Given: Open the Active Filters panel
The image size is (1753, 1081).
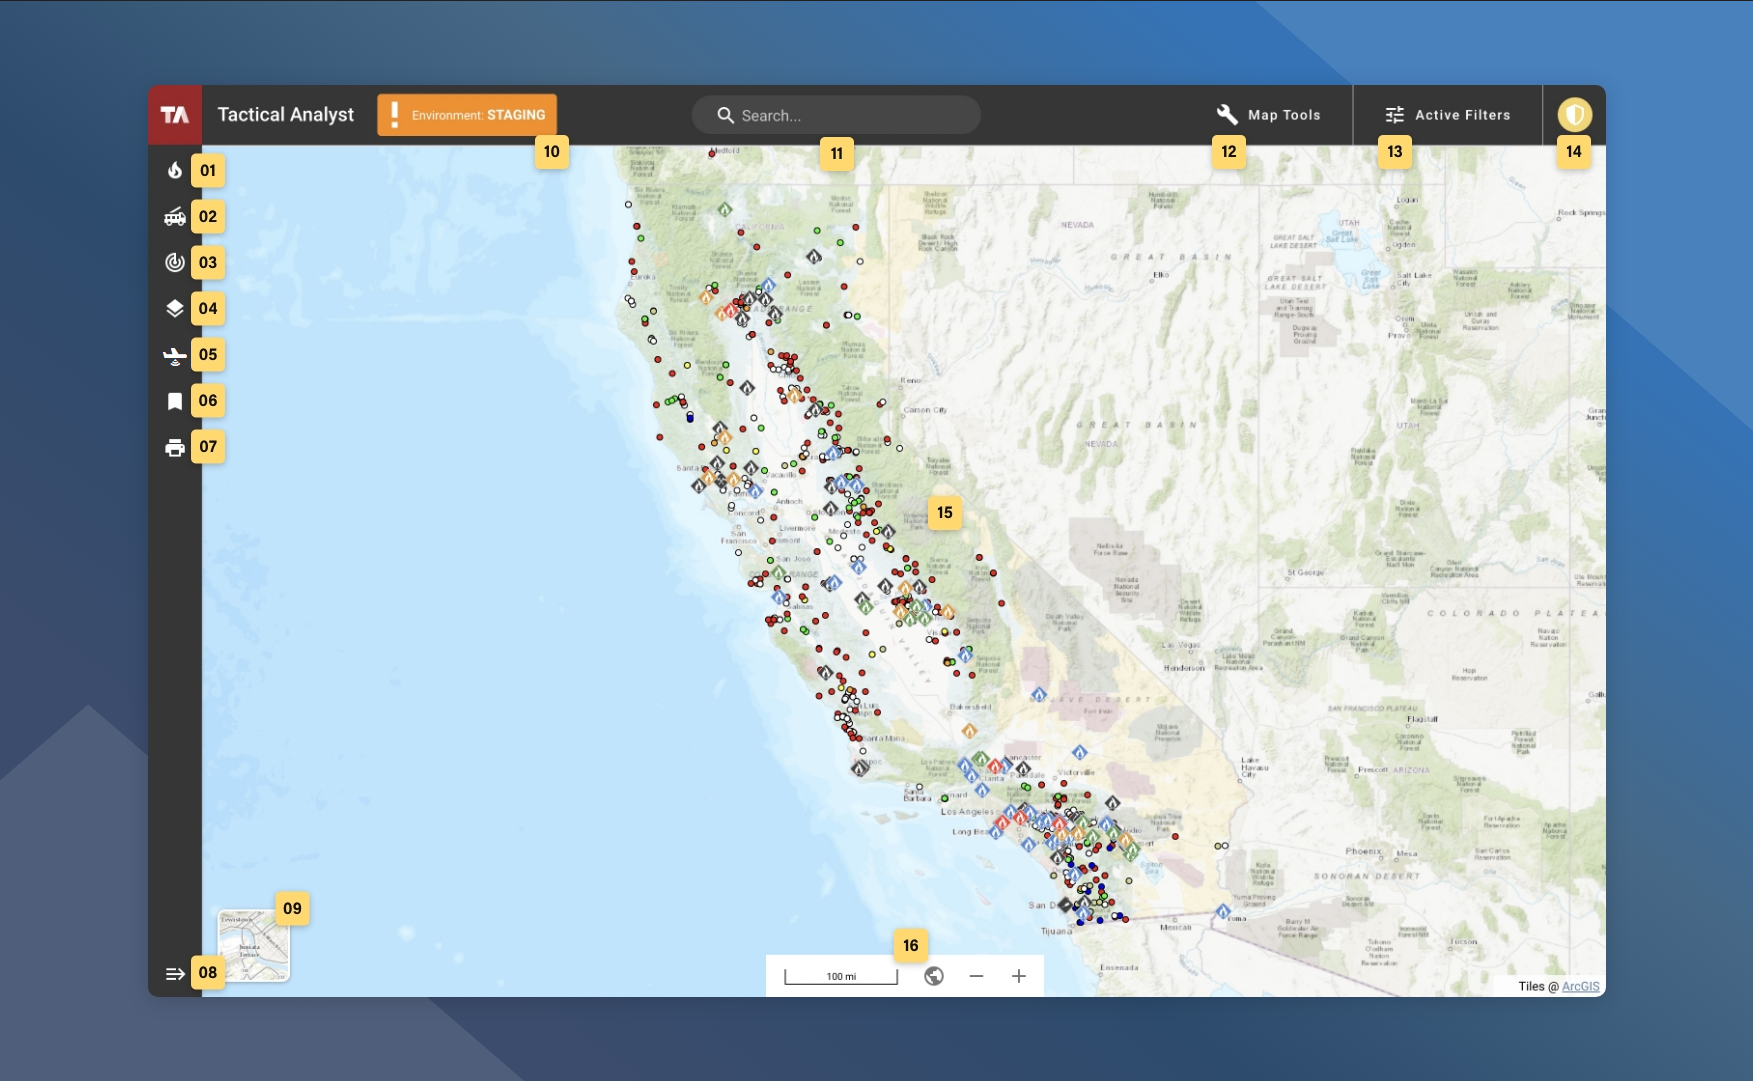Looking at the screenshot, I should 1447,115.
